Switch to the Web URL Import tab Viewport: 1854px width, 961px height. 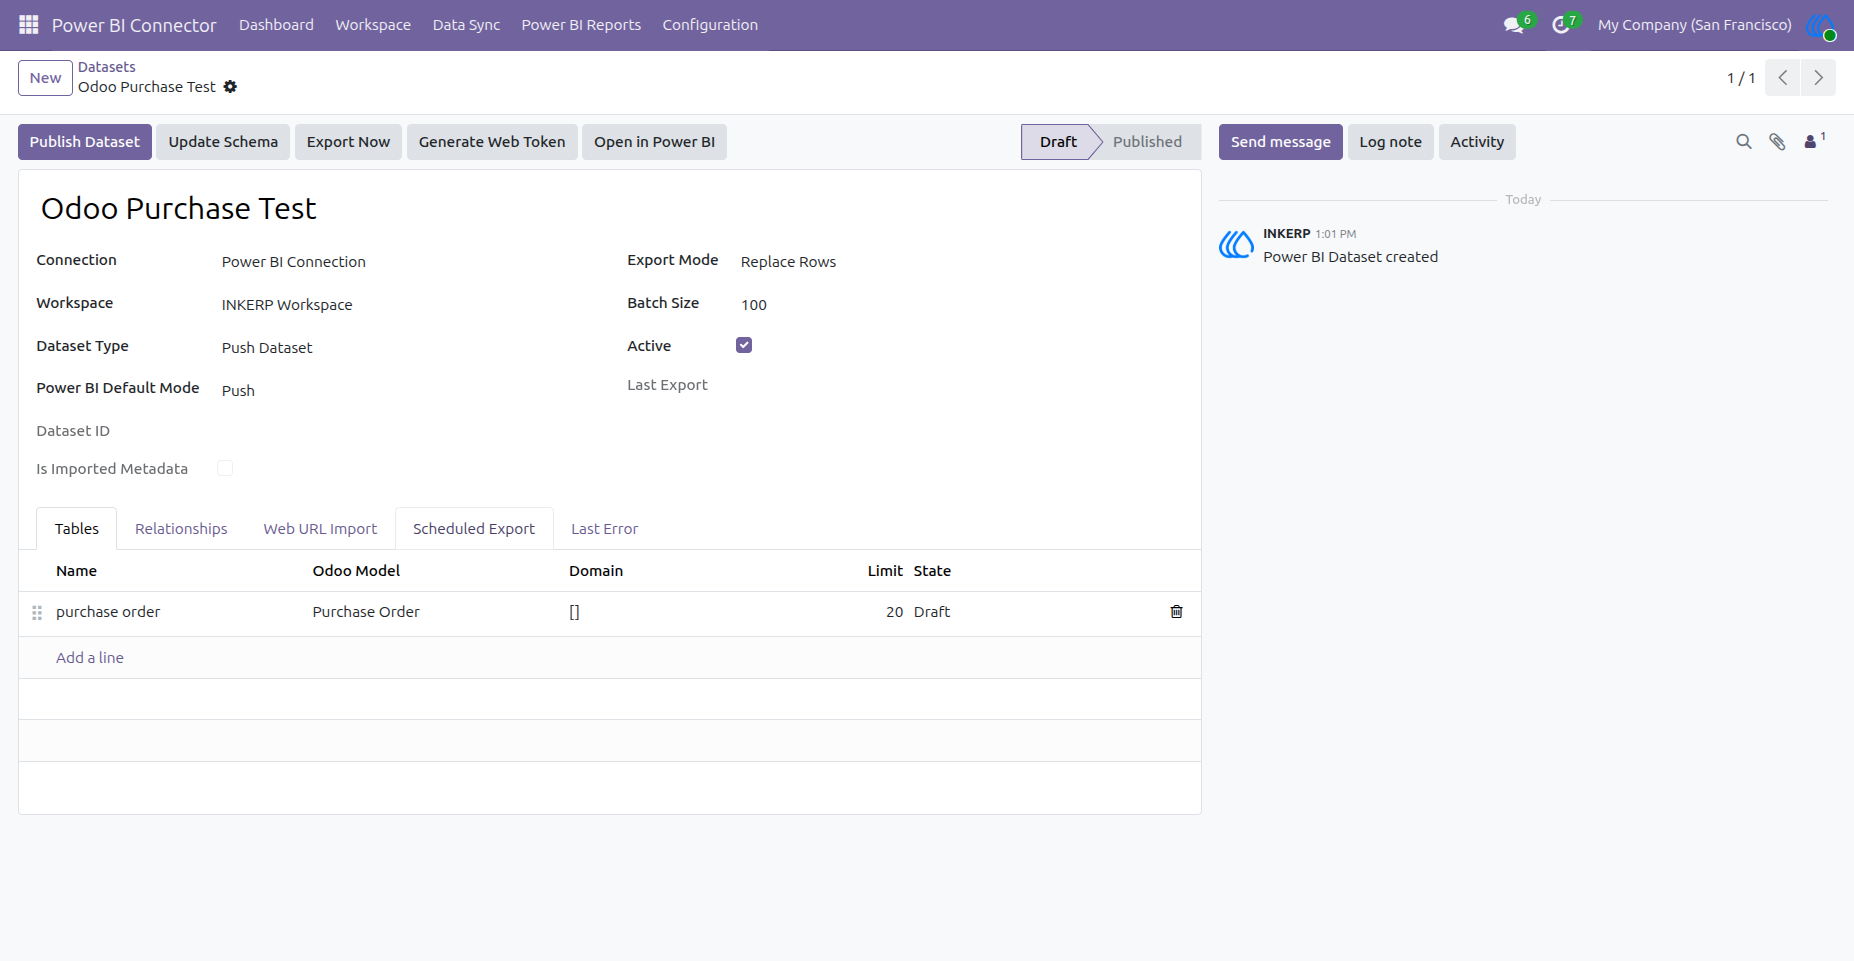coord(320,529)
